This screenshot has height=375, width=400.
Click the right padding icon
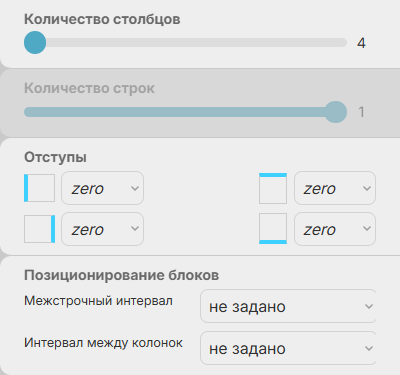[39, 229]
